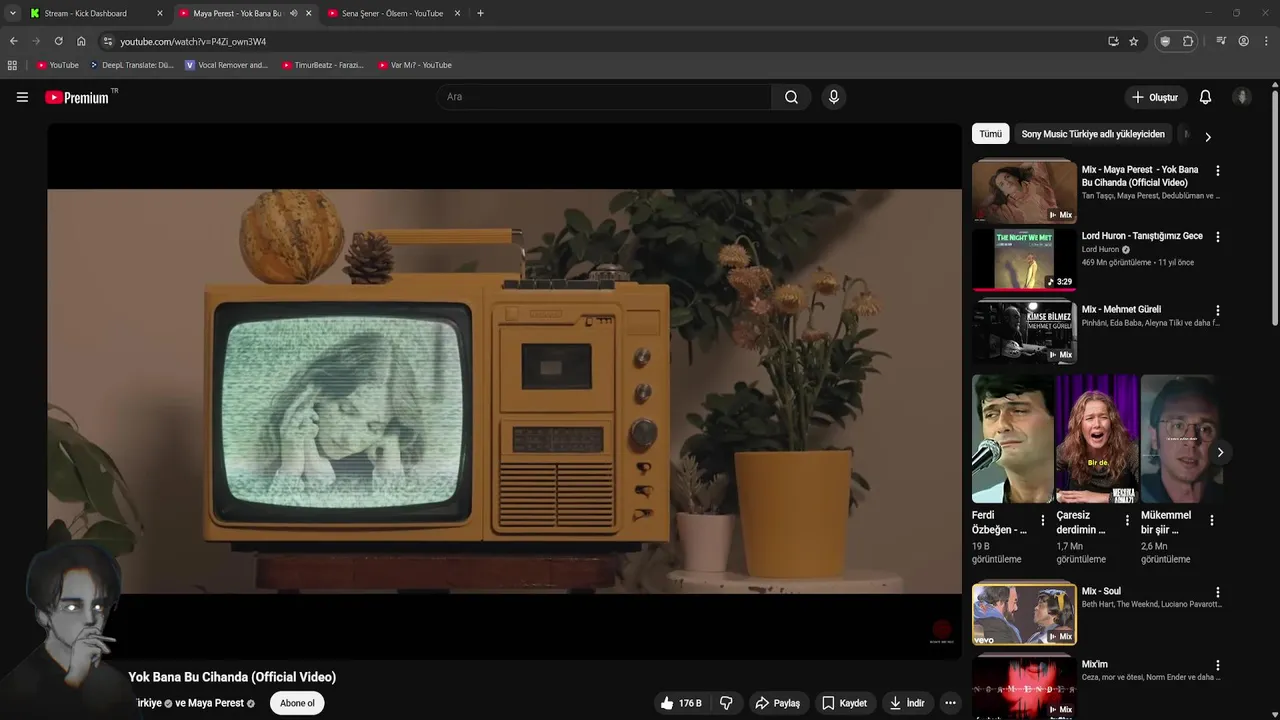Open Ferdi Özbeğen short thumbnail

click(1012, 439)
